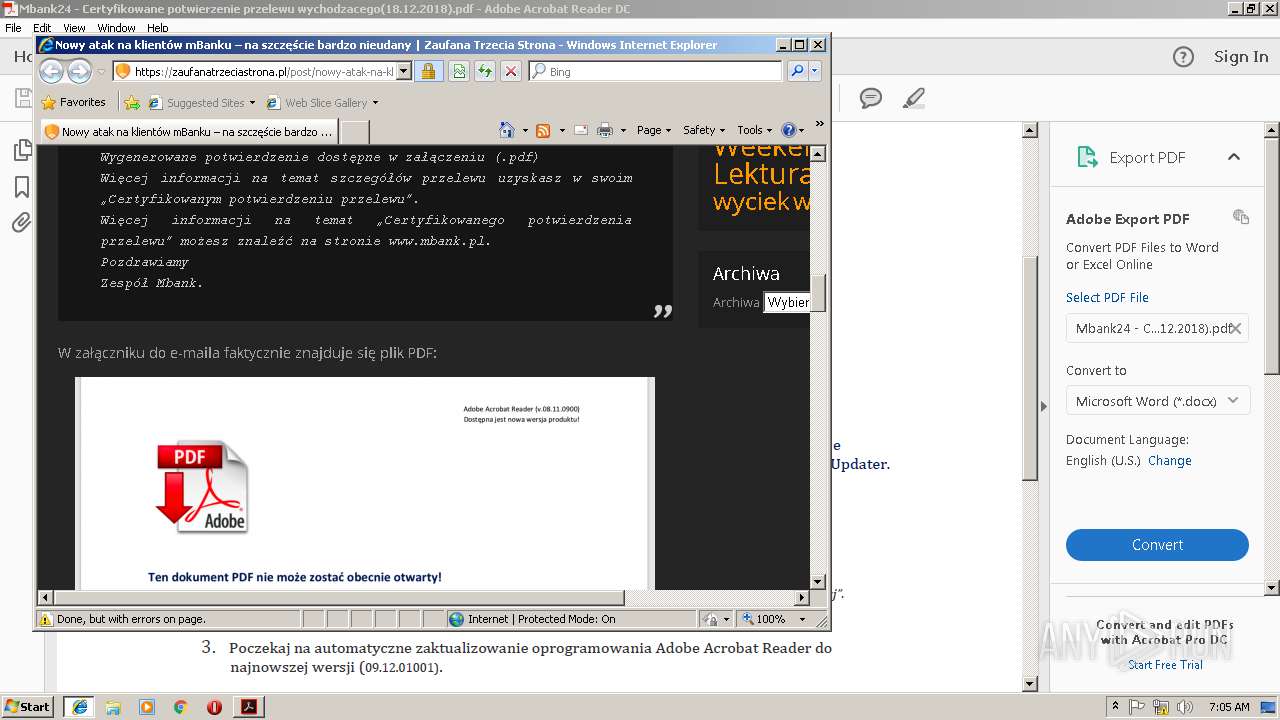Click the copy icon next to Adobe Export PDF
The height and width of the screenshot is (720, 1280).
point(1241,217)
